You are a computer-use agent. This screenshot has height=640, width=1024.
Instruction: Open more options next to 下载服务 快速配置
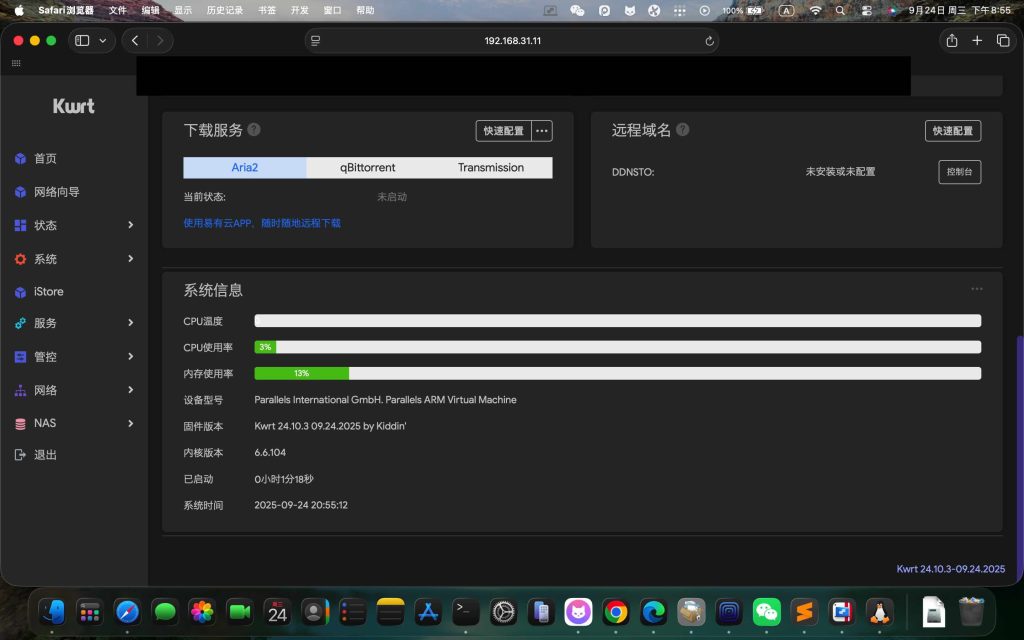tap(542, 131)
